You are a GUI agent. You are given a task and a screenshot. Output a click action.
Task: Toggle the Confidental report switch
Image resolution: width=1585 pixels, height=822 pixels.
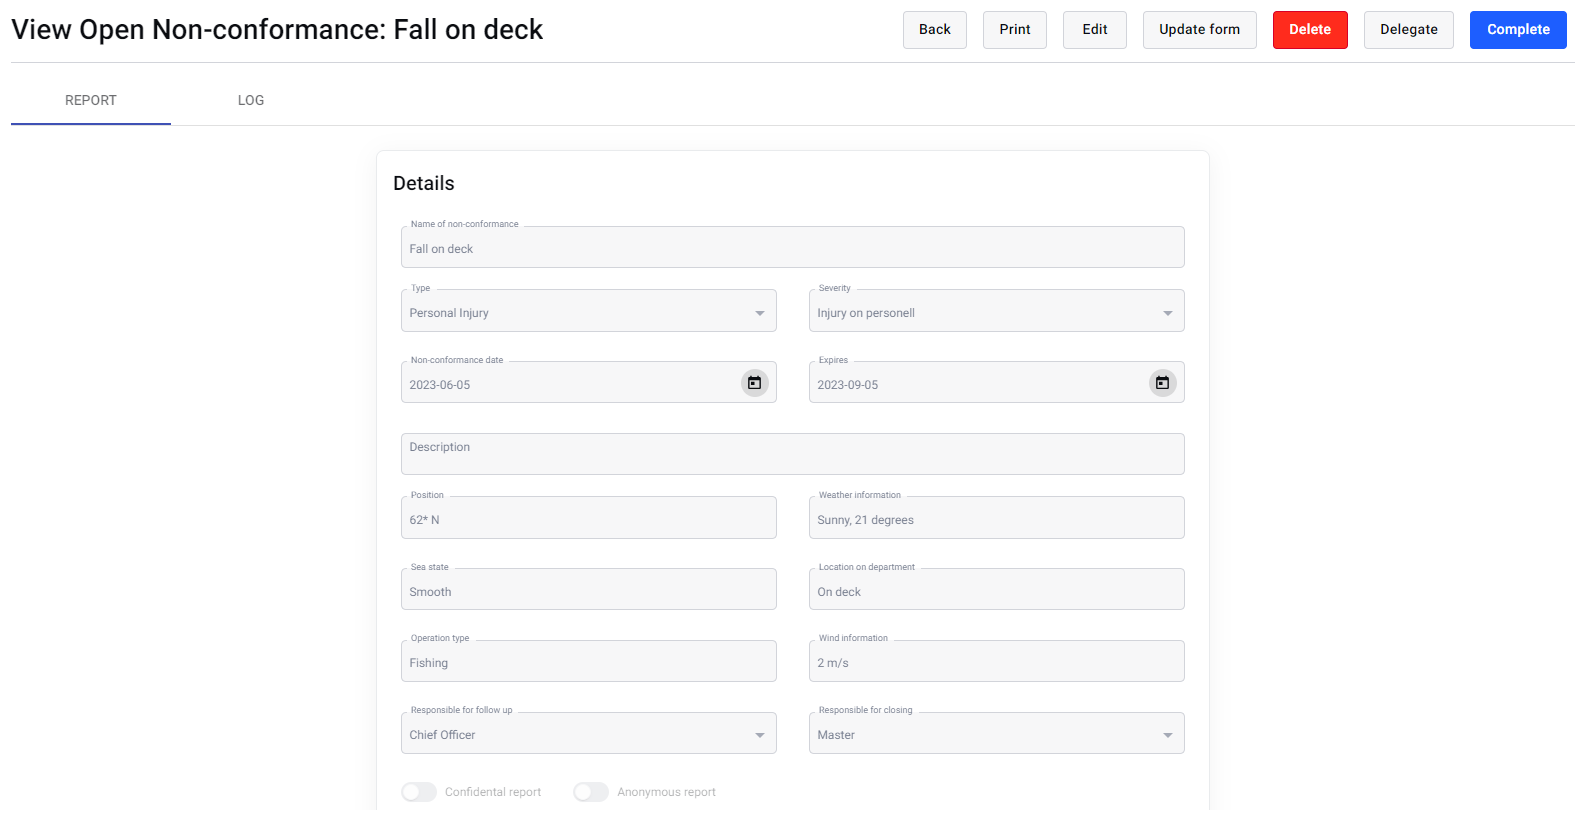(x=419, y=792)
